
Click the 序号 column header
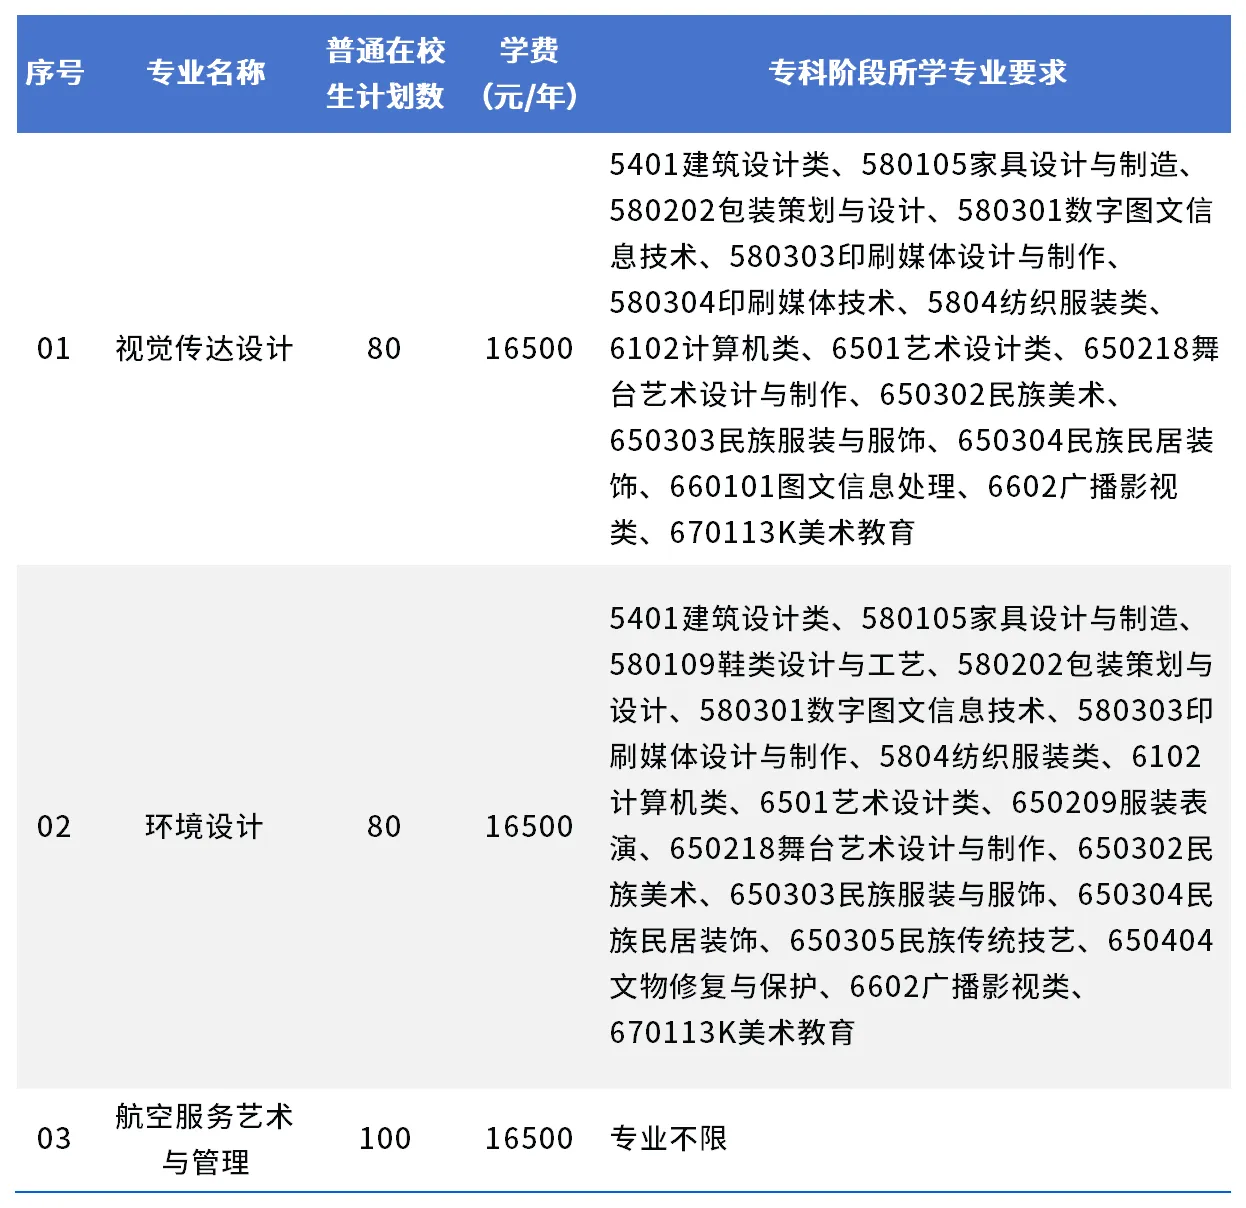pos(54,73)
